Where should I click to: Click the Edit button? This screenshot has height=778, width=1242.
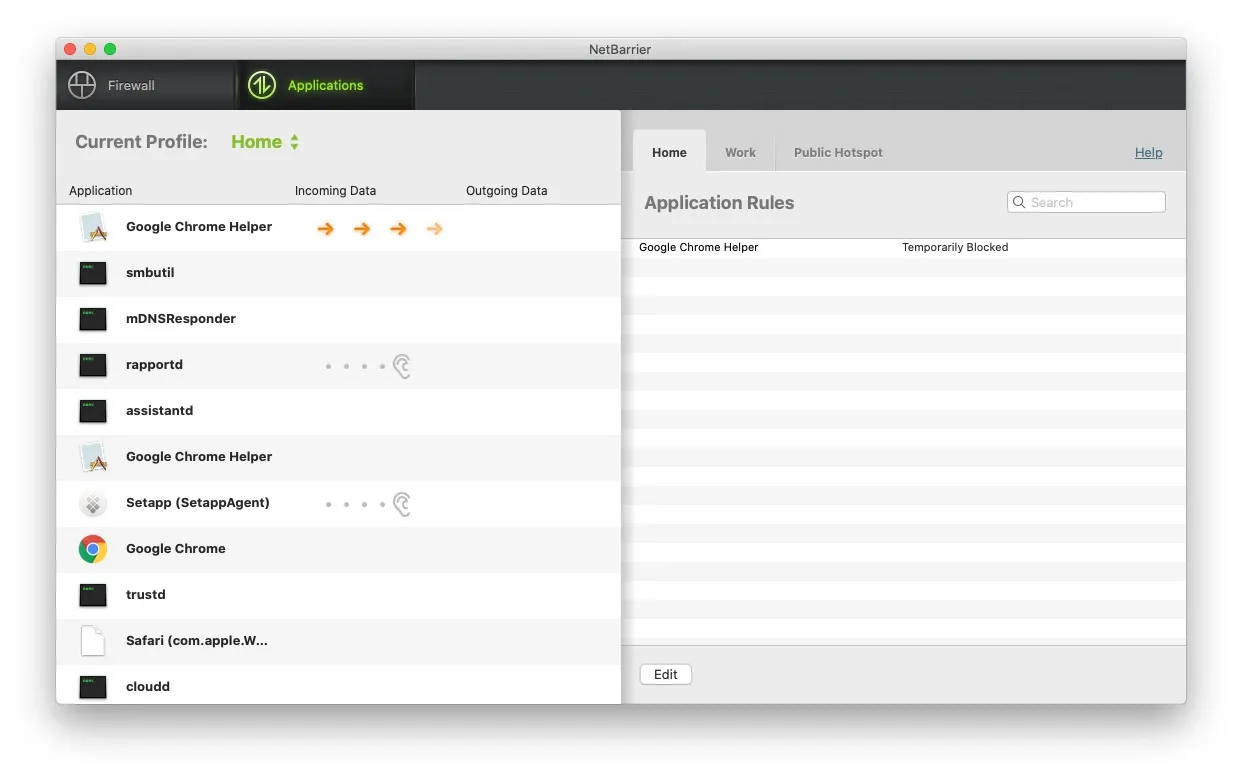pyautogui.click(x=666, y=674)
